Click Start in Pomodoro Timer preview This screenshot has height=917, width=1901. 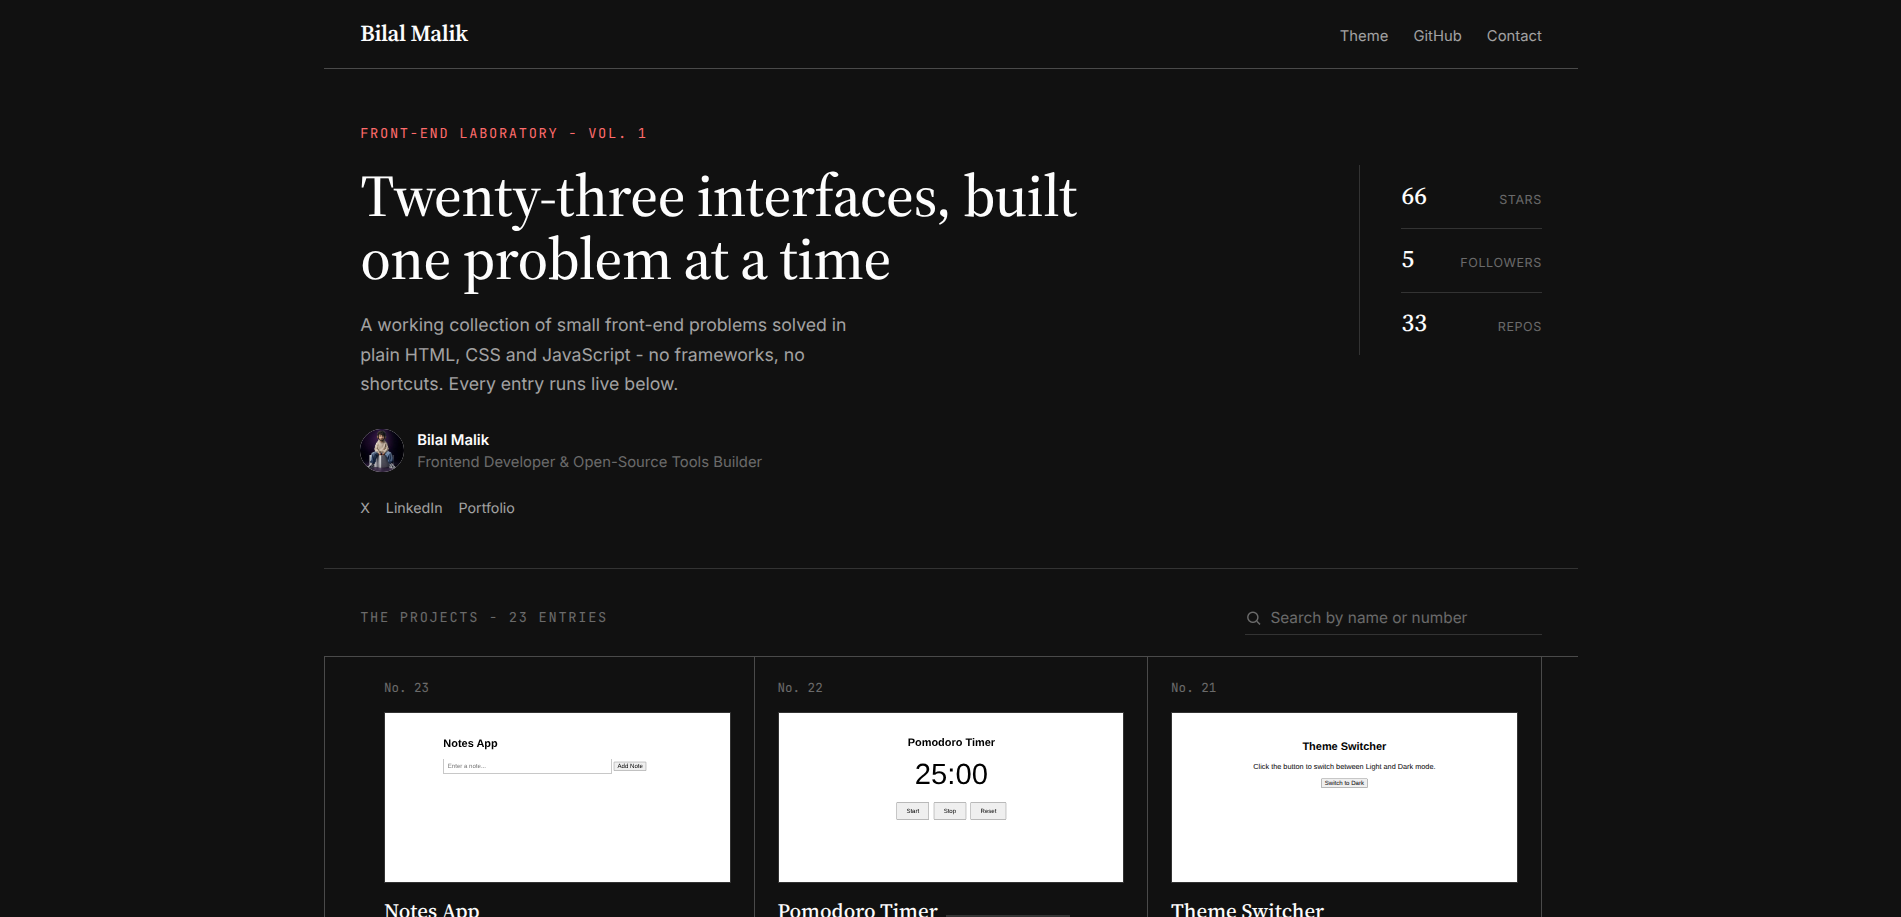pos(913,811)
